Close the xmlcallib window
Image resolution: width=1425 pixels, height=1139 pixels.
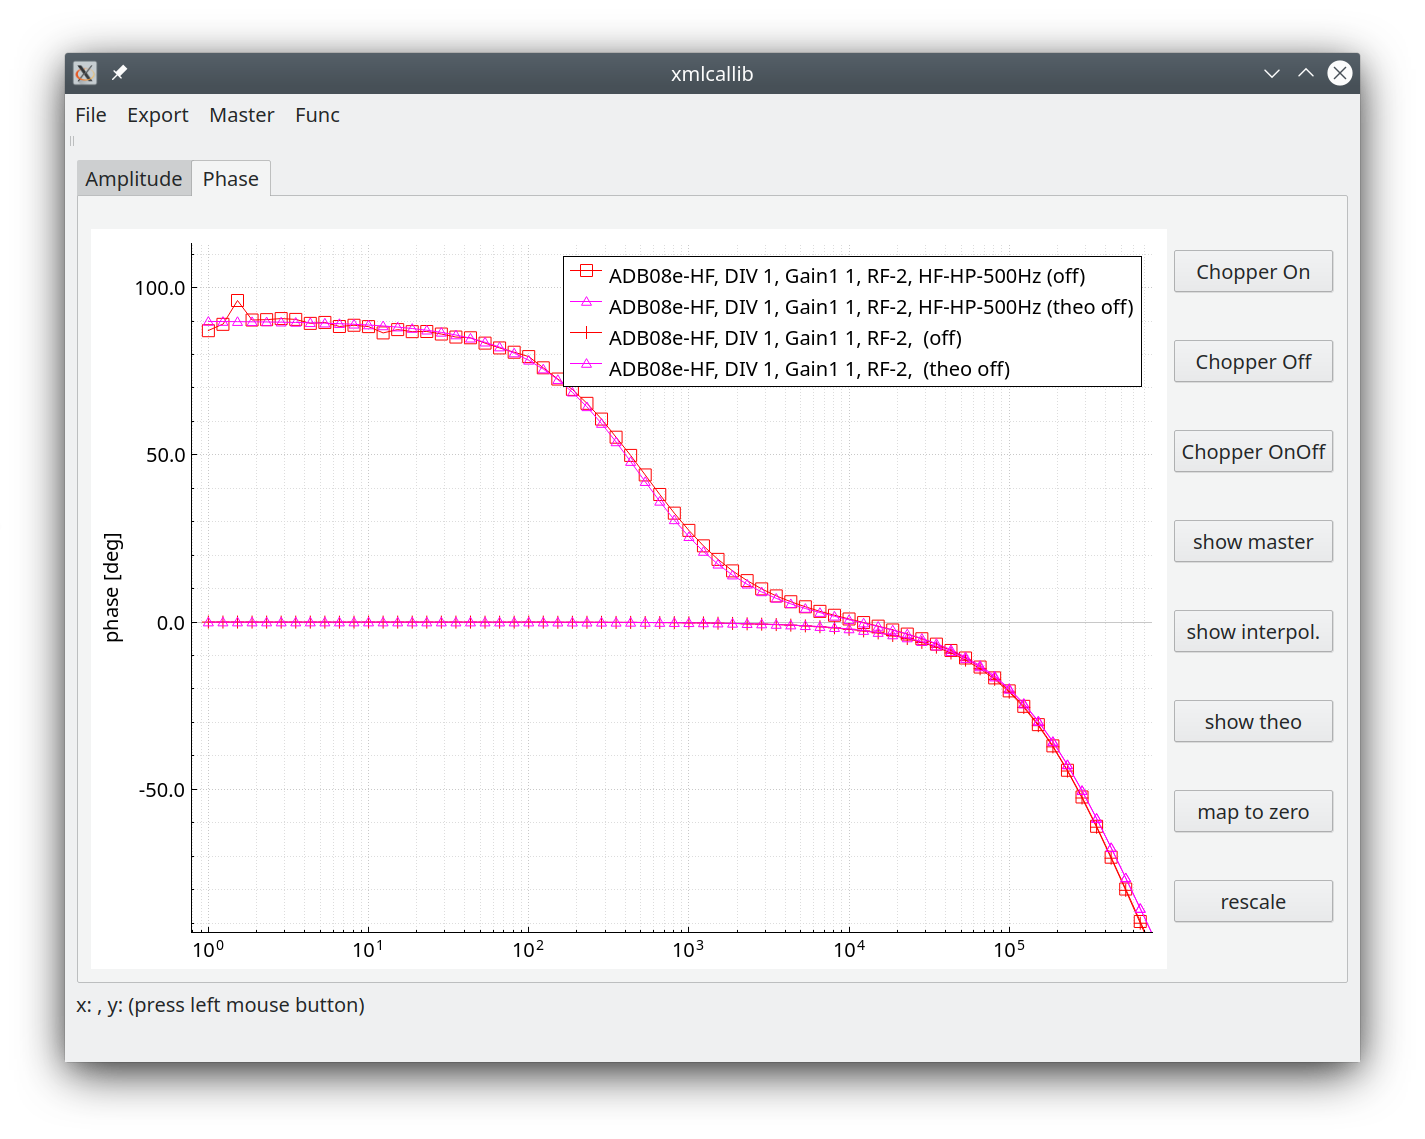tap(1340, 73)
